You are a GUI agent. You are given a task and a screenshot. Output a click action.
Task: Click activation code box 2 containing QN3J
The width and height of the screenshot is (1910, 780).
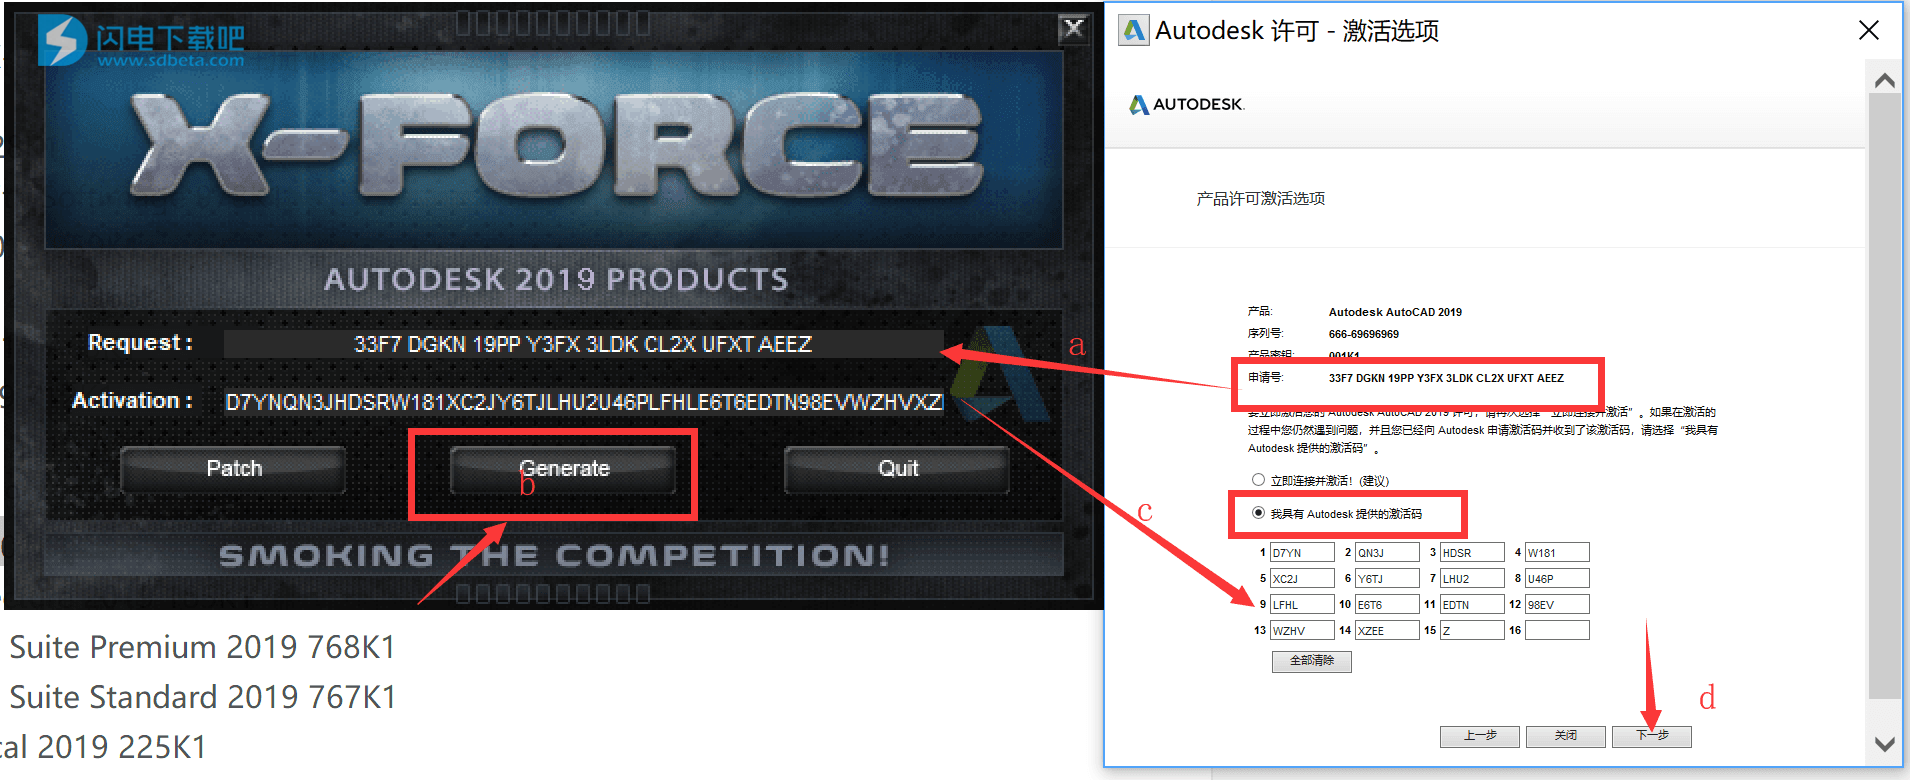click(1387, 552)
